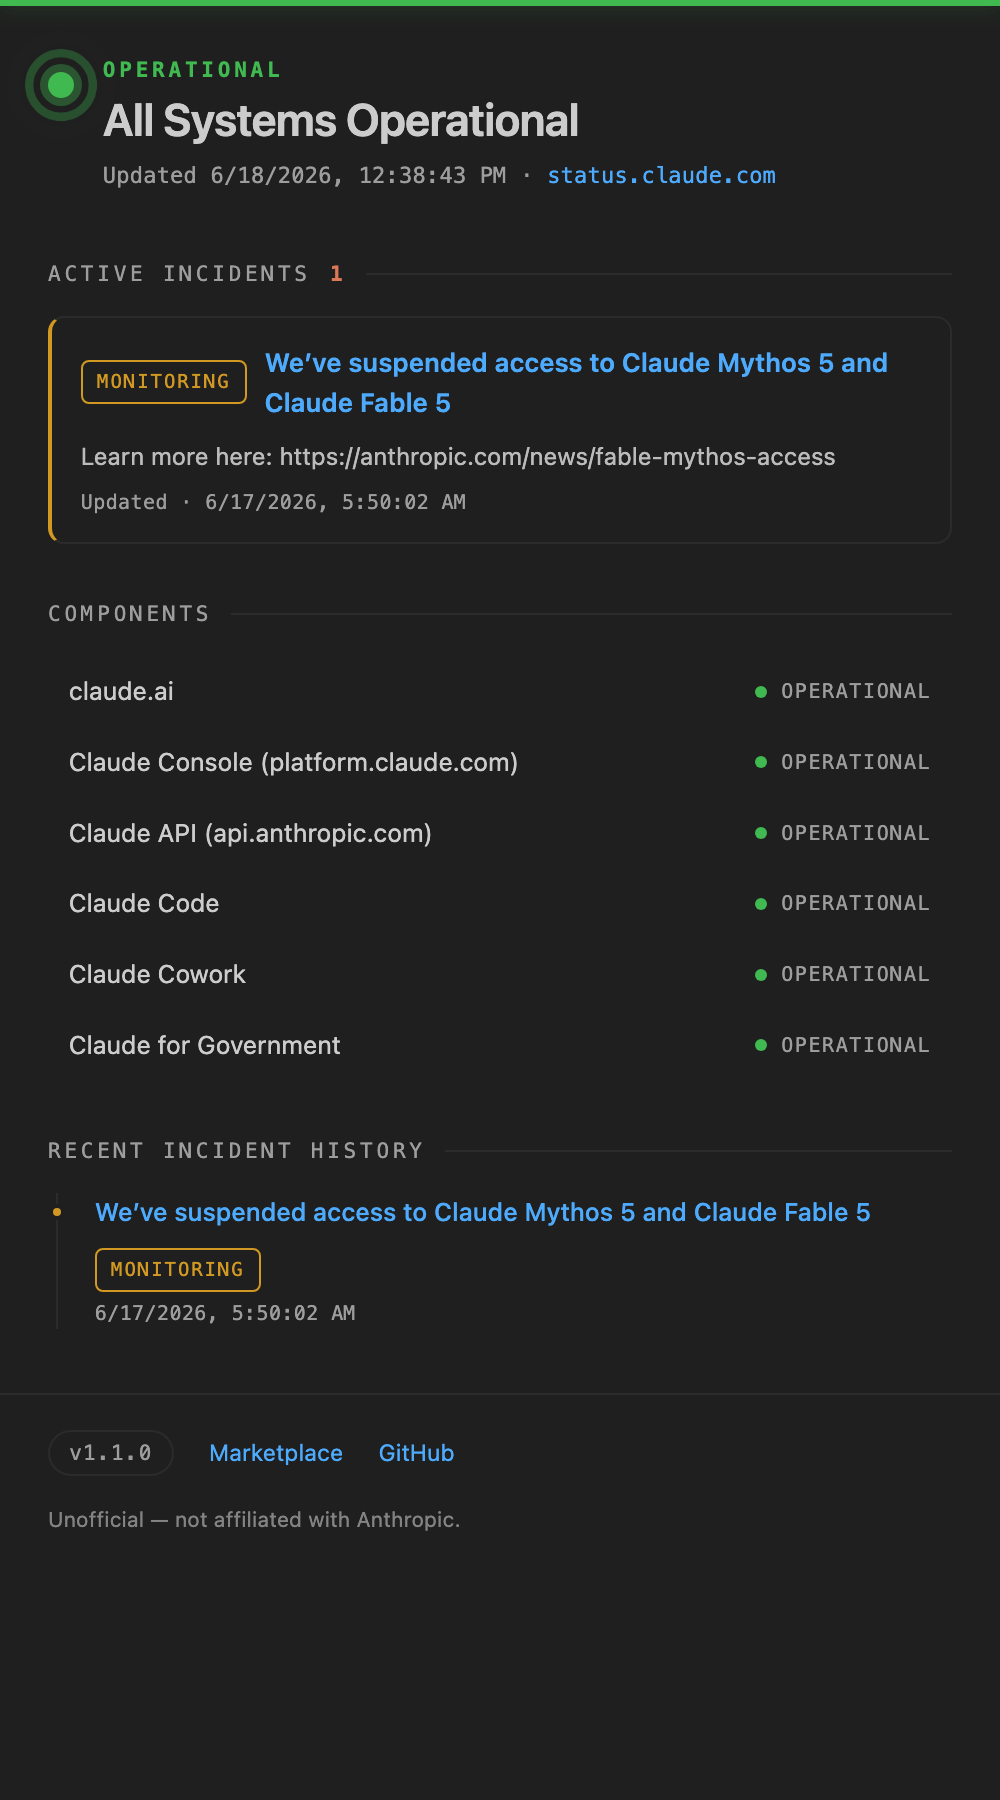Click the MONITORING badge in the active incident card

(164, 382)
